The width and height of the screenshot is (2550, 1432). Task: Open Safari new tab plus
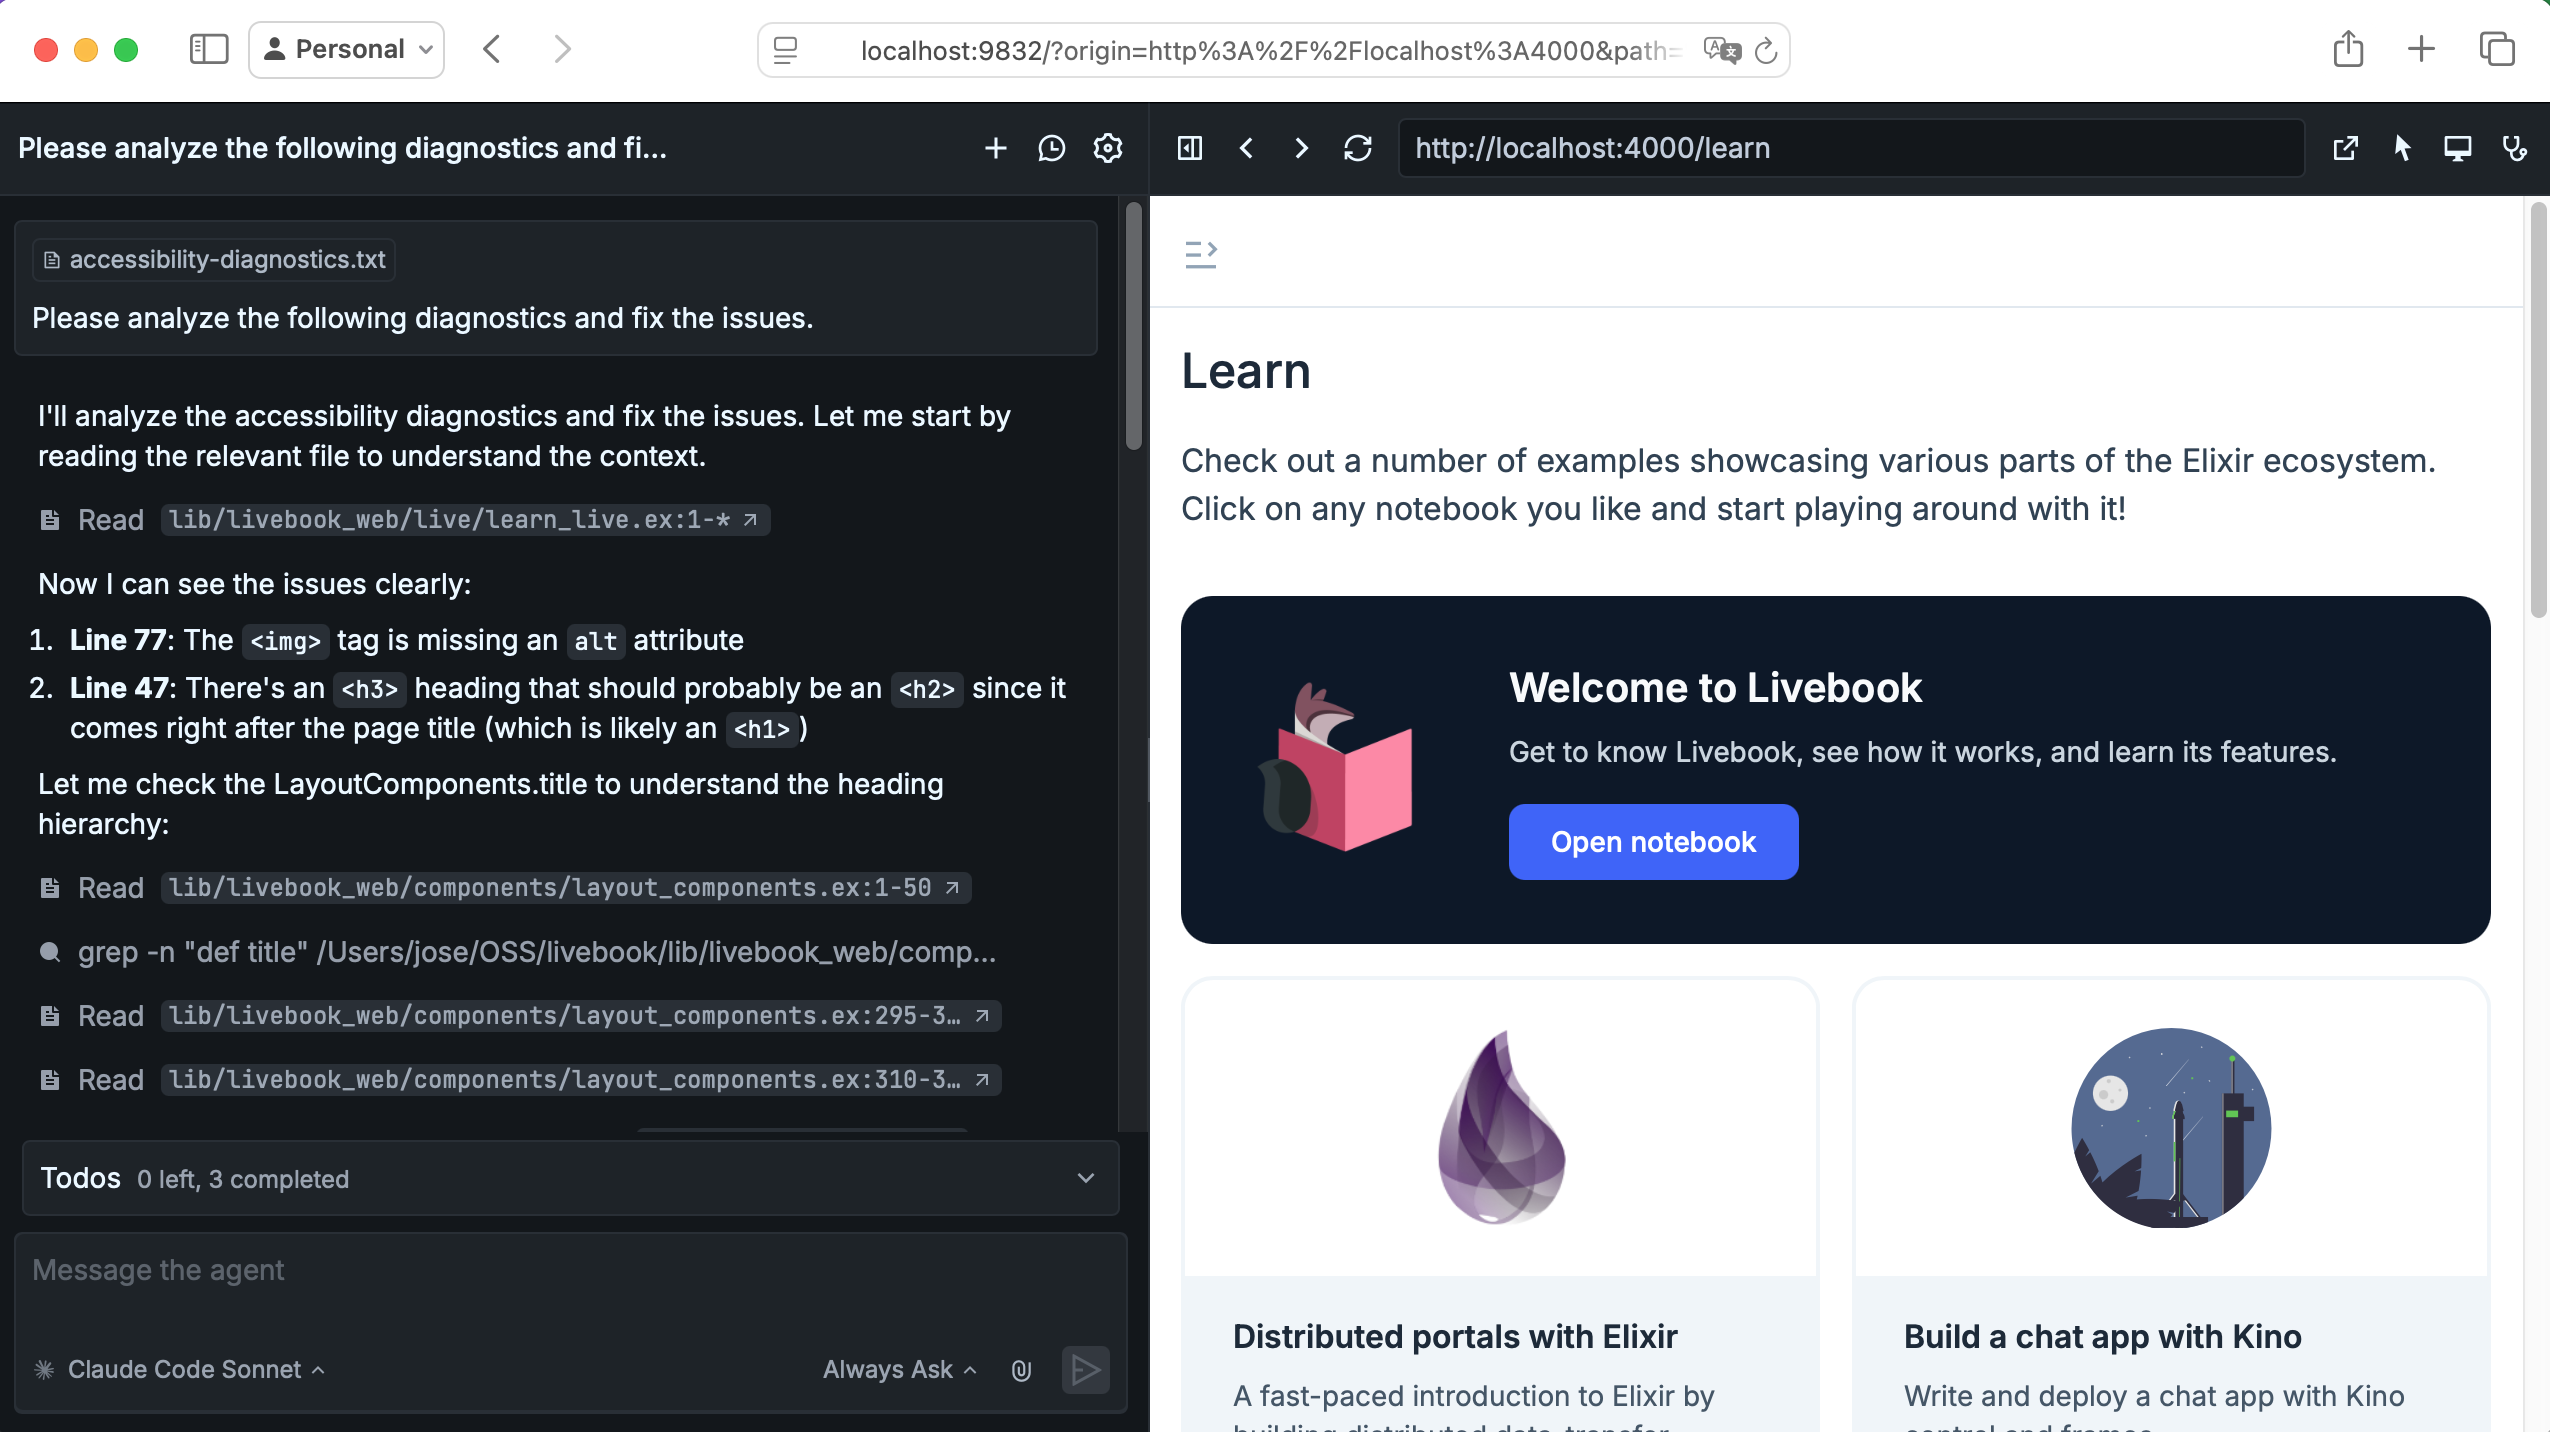[2421, 49]
